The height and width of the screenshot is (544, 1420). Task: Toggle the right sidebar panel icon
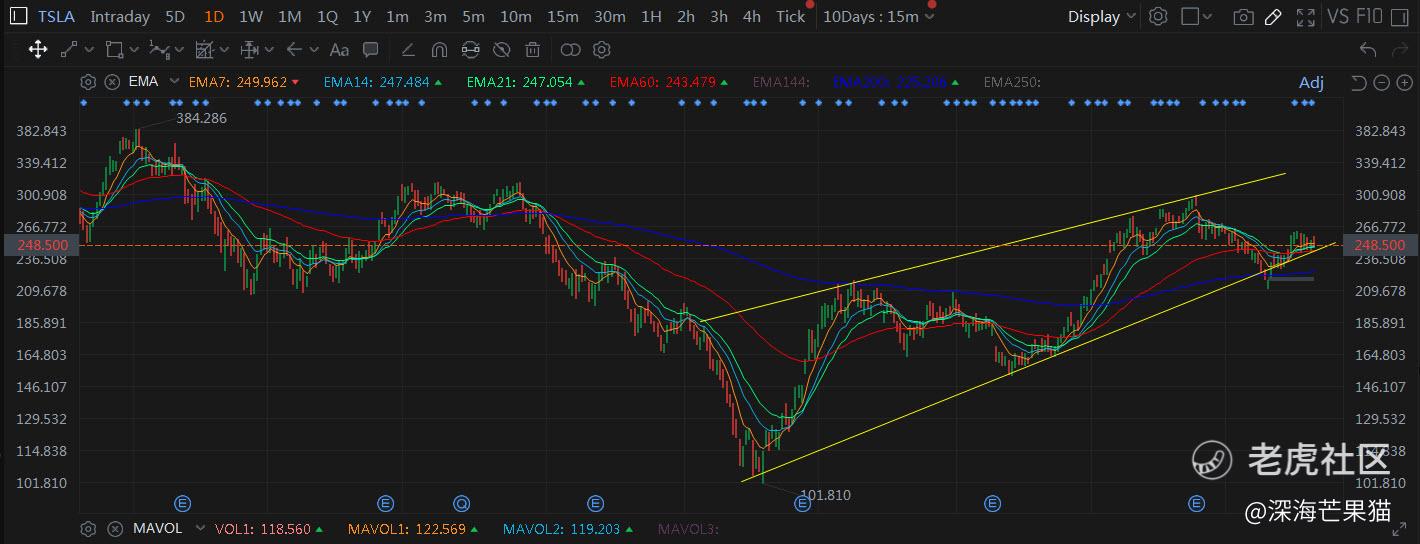[x=1400, y=16]
